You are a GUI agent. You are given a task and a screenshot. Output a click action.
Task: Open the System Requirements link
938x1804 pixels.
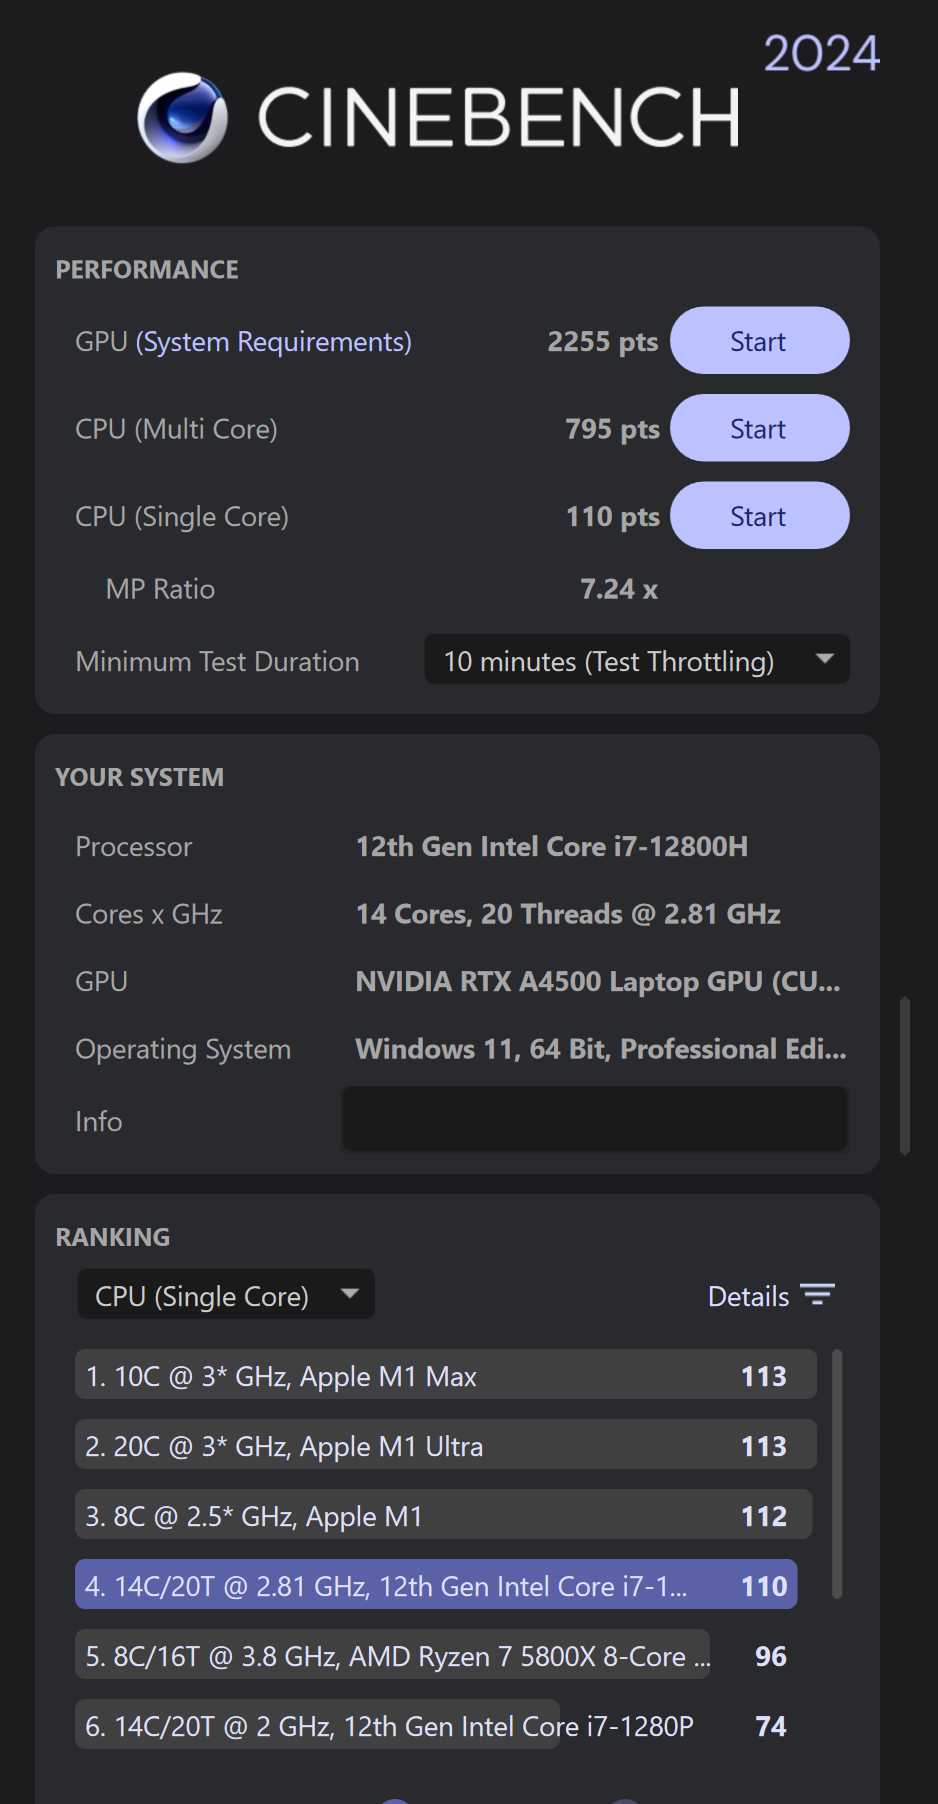point(274,342)
